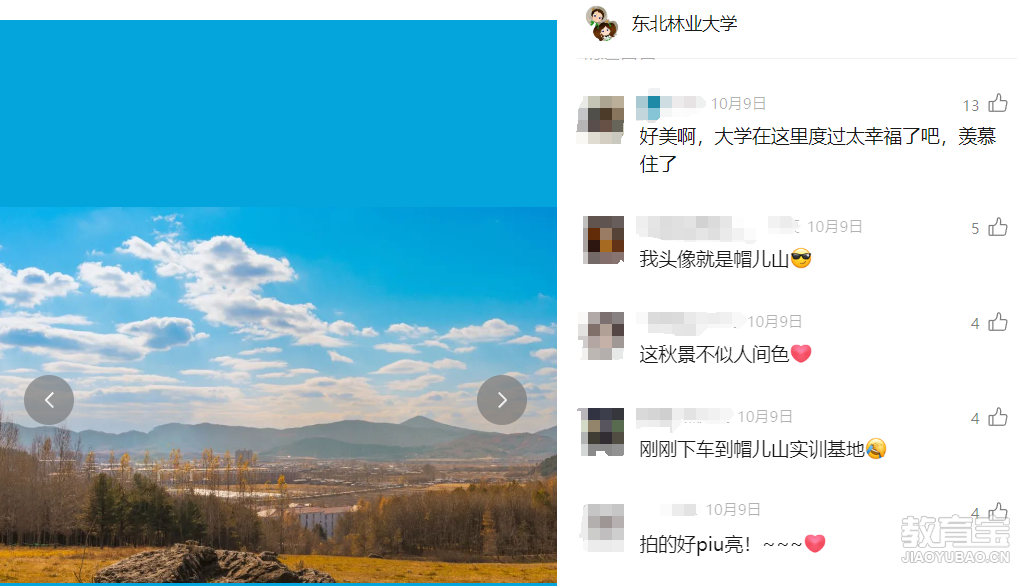Like the 我头像就是帽儿山 comment
This screenshot has height=586, width=1031.
tap(998, 227)
